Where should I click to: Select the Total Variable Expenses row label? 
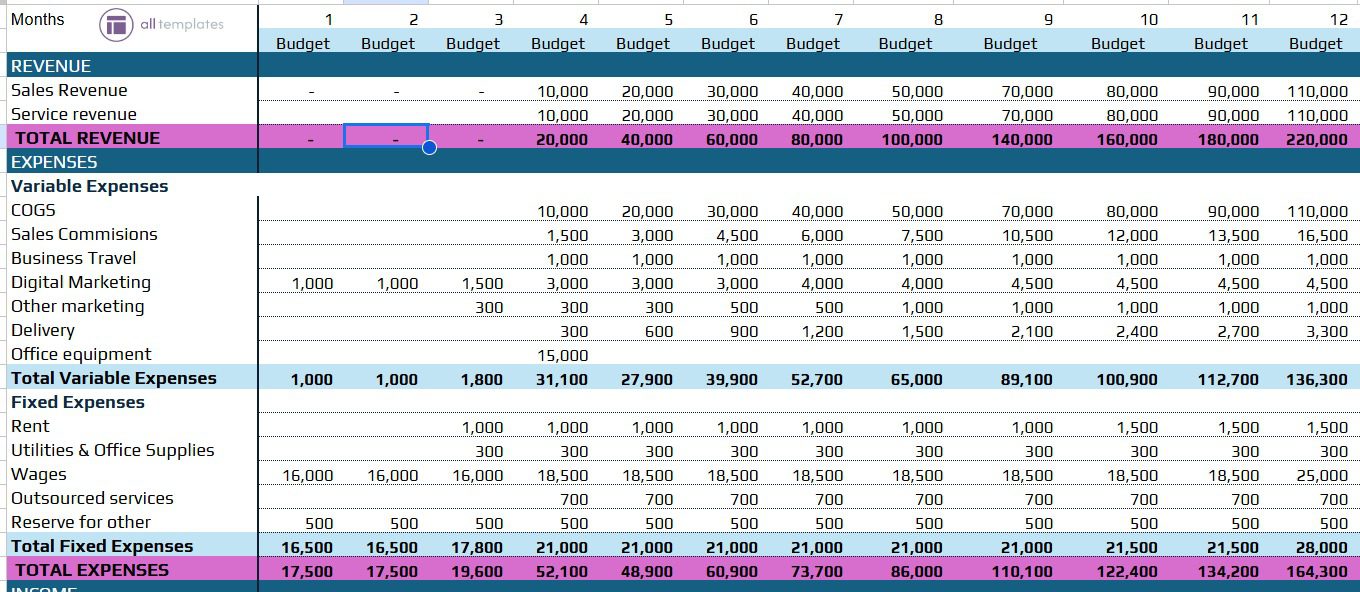[x=114, y=378]
